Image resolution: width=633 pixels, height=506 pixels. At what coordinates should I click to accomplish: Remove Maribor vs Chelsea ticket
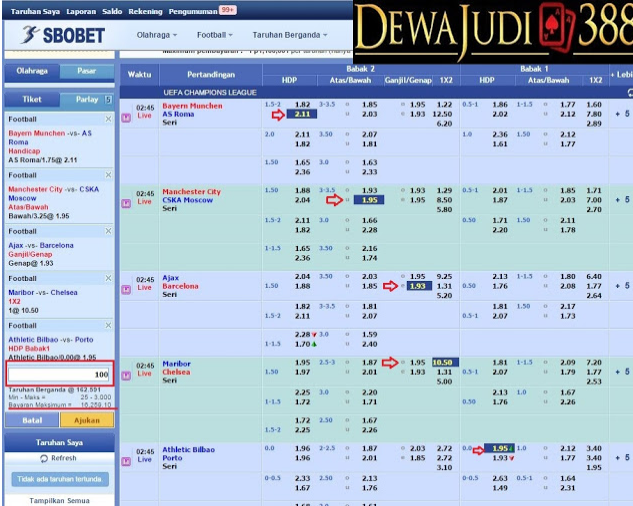108,278
